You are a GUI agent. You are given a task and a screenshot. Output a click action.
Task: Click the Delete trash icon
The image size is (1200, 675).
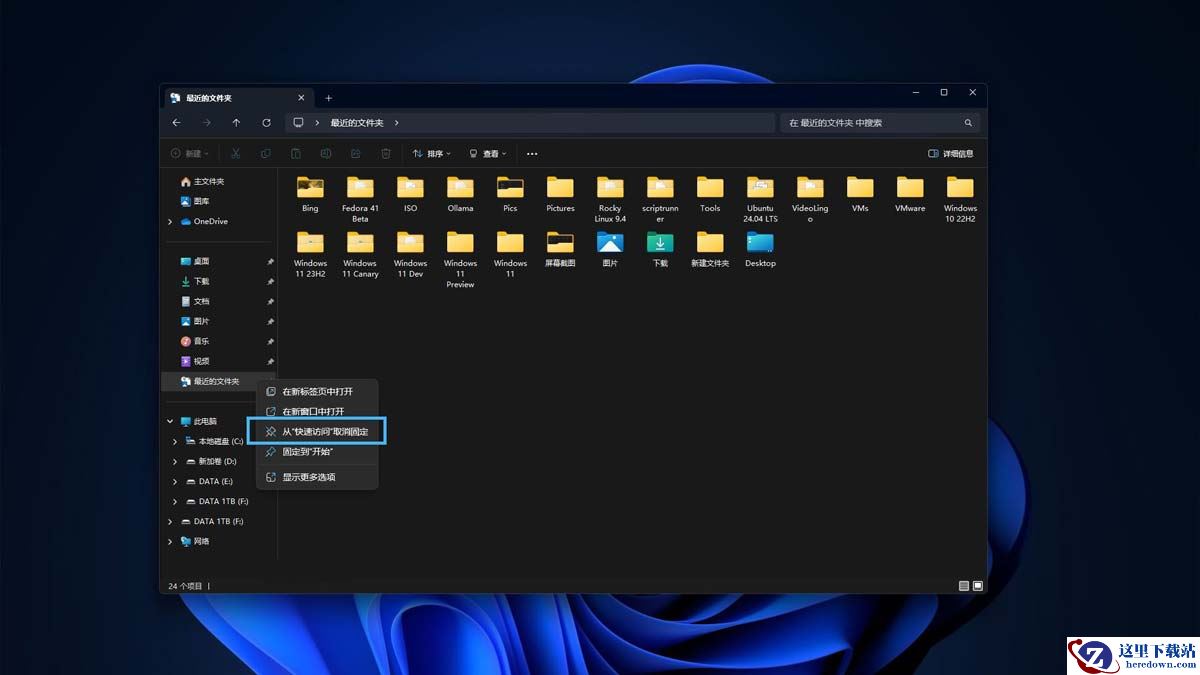click(x=386, y=154)
